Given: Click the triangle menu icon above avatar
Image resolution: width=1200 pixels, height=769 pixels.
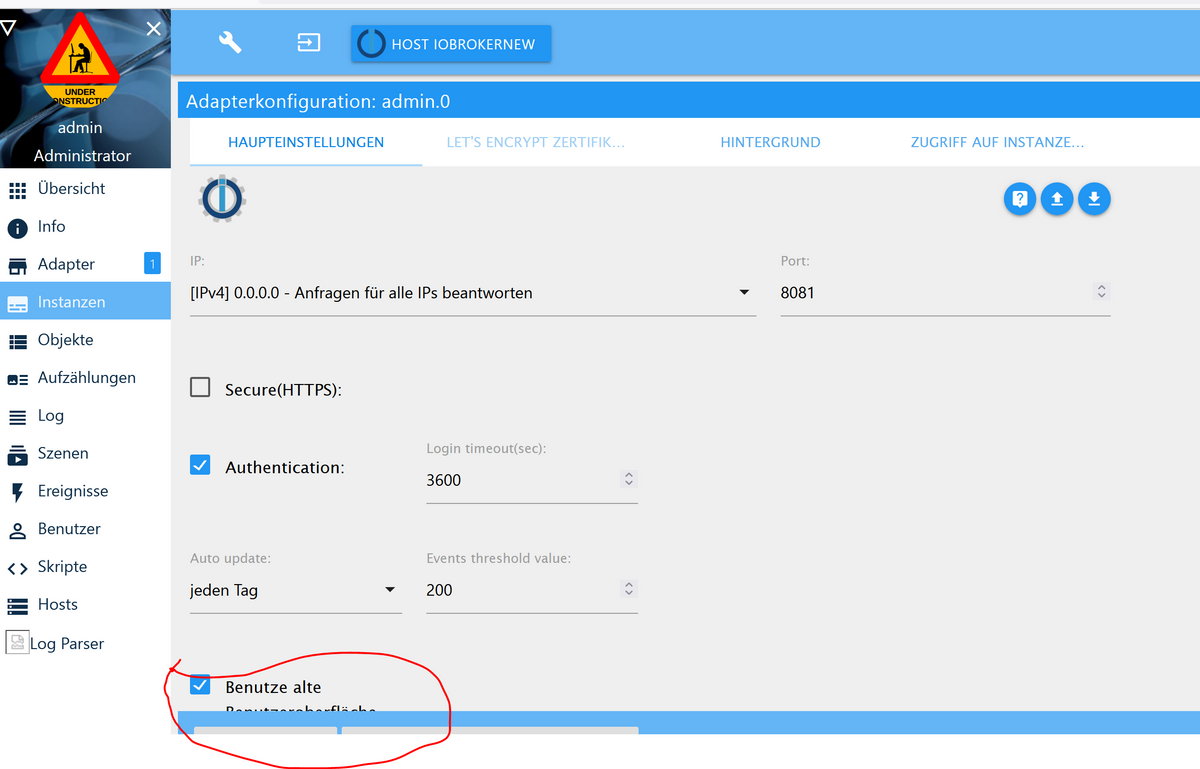Looking at the screenshot, I should (8, 28).
